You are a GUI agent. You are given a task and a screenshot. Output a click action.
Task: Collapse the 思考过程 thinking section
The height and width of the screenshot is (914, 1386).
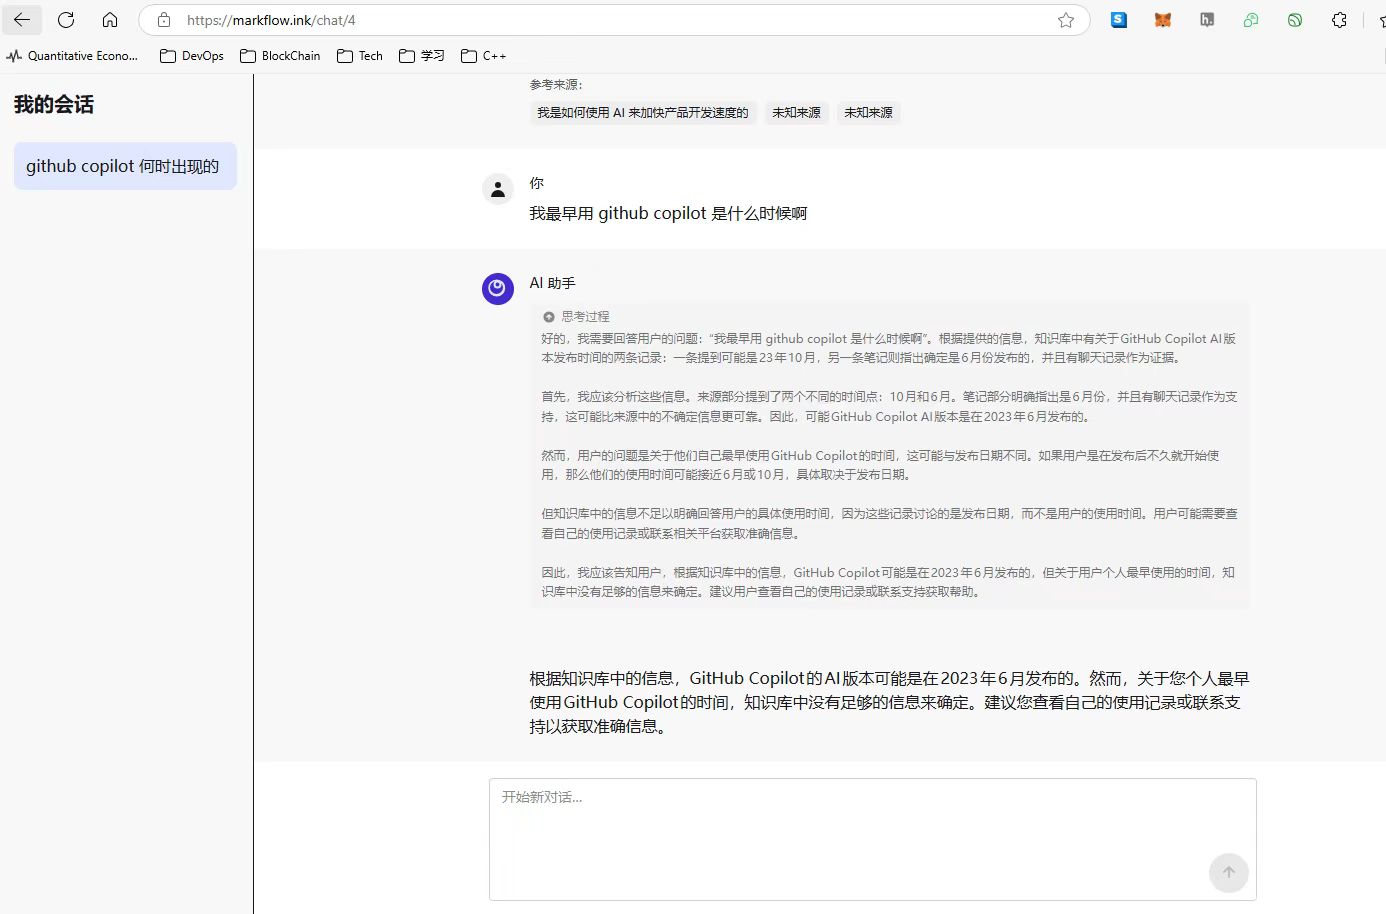pos(576,316)
